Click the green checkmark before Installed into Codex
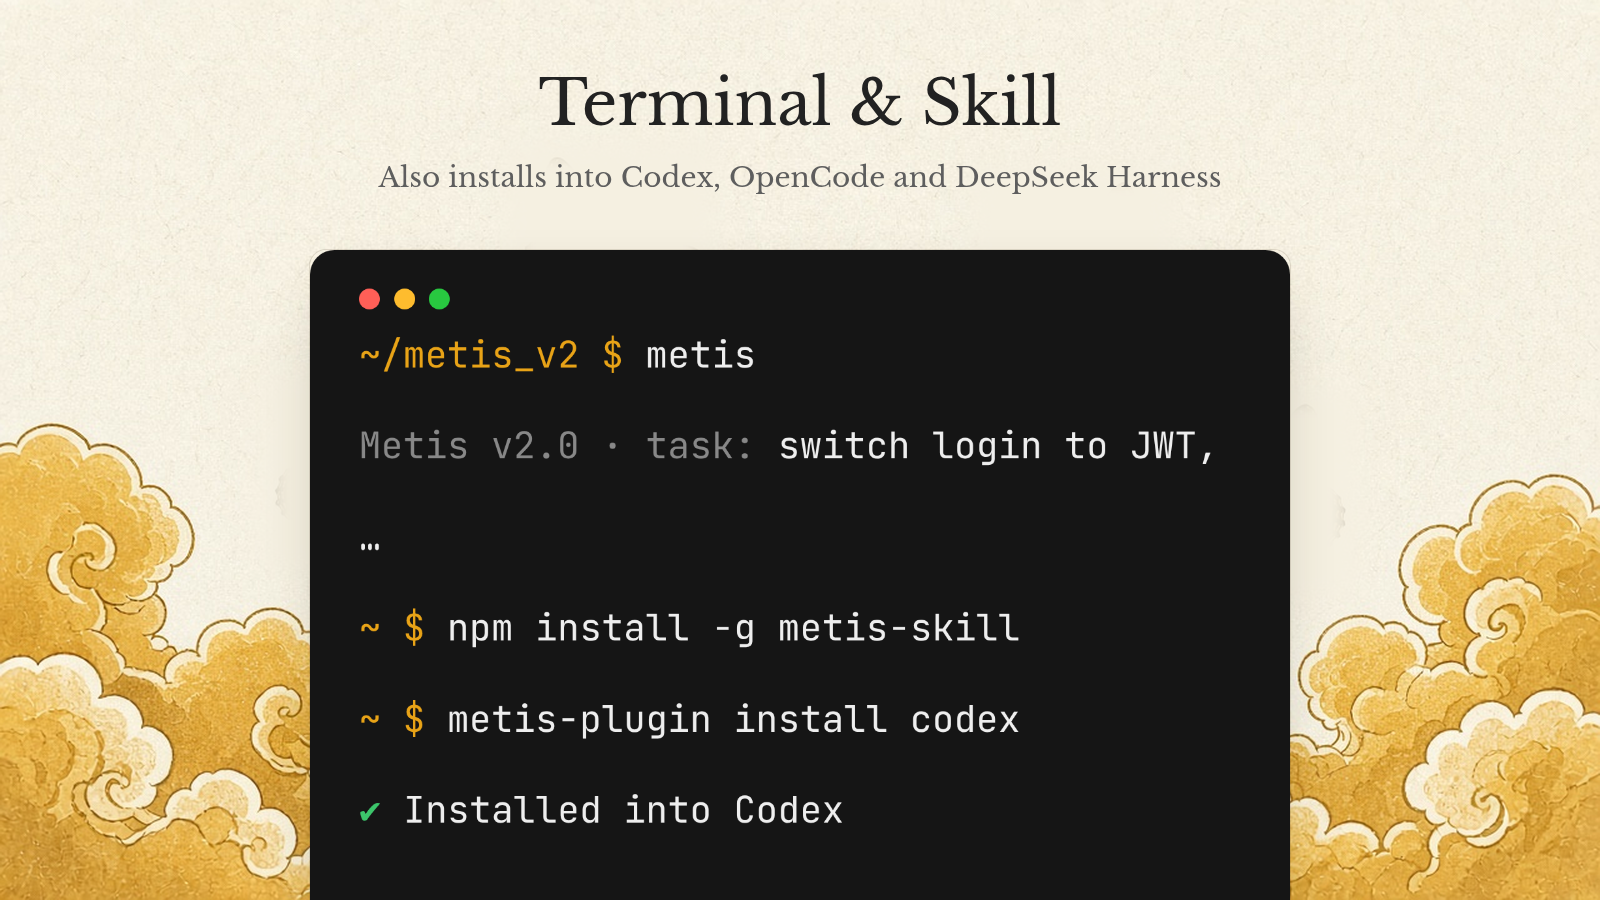1600x900 pixels. 370,811
